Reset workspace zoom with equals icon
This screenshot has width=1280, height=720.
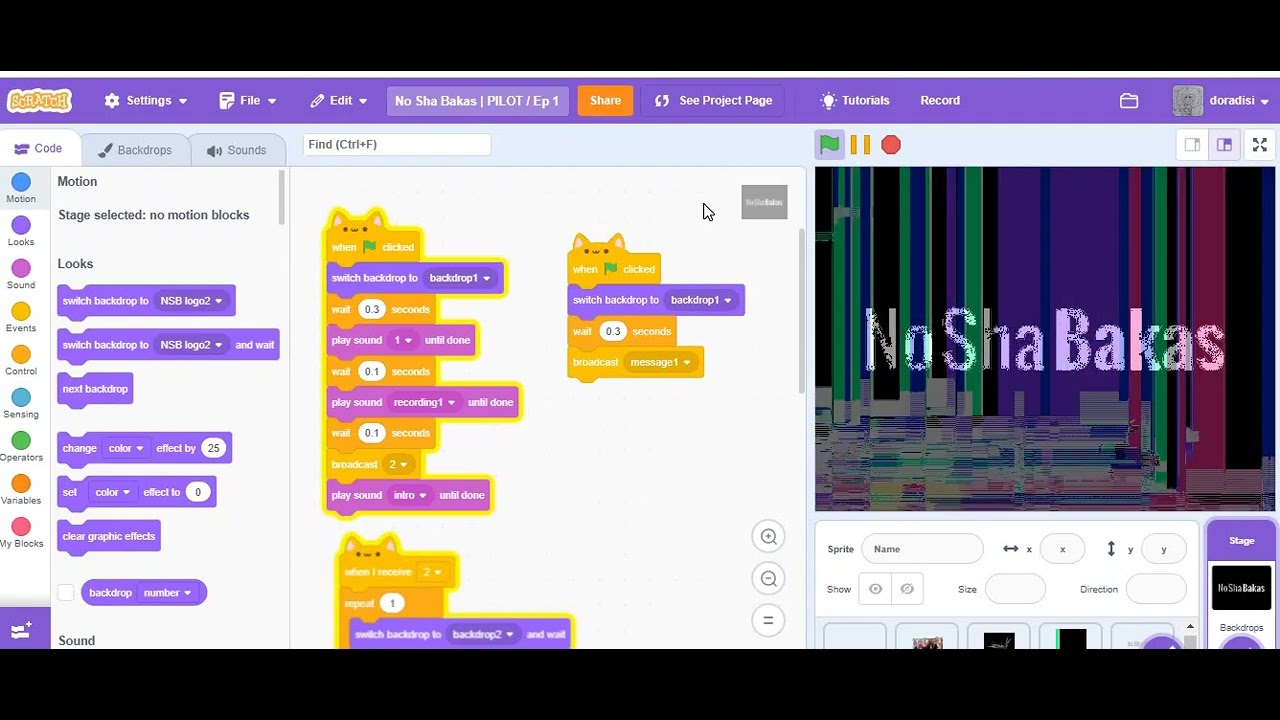coord(768,620)
